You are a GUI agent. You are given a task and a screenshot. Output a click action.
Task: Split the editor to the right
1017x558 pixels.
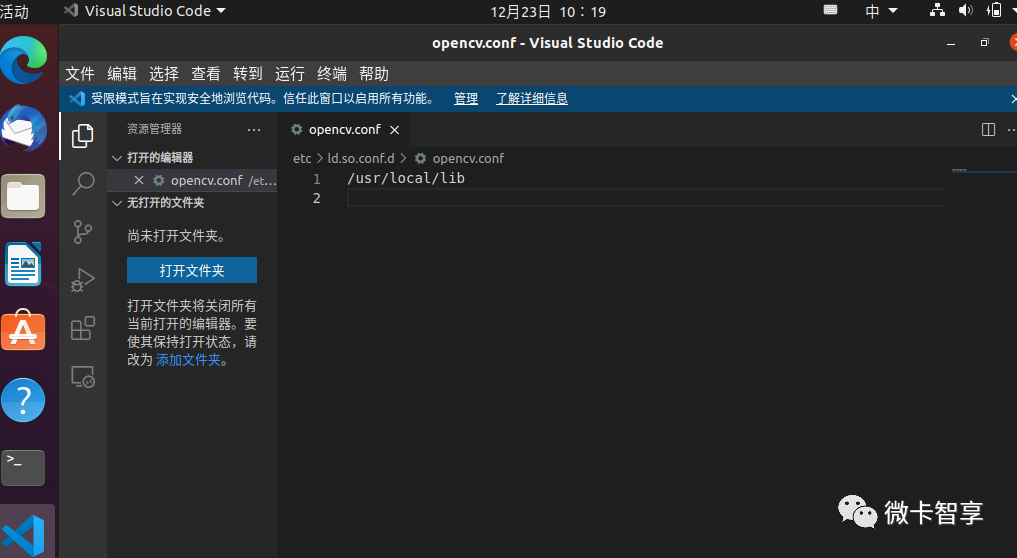click(988, 130)
